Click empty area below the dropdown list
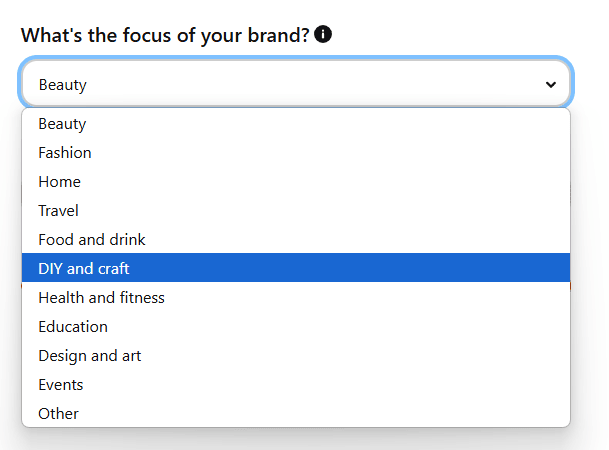 click(296, 440)
